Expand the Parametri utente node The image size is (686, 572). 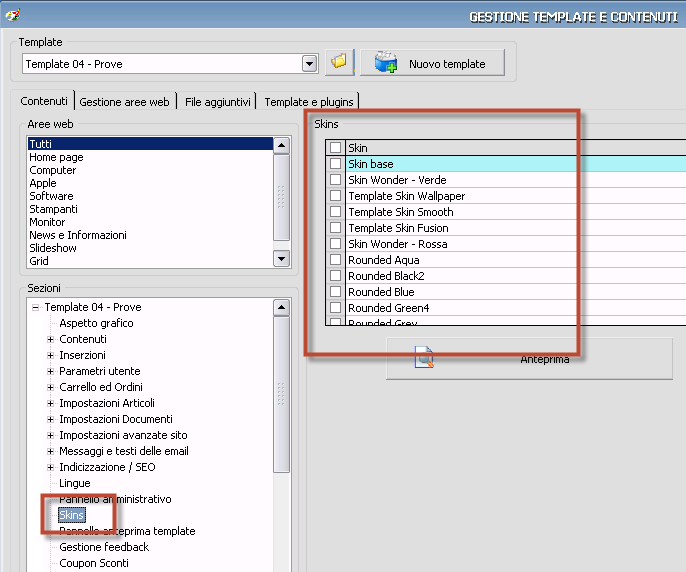[50, 371]
